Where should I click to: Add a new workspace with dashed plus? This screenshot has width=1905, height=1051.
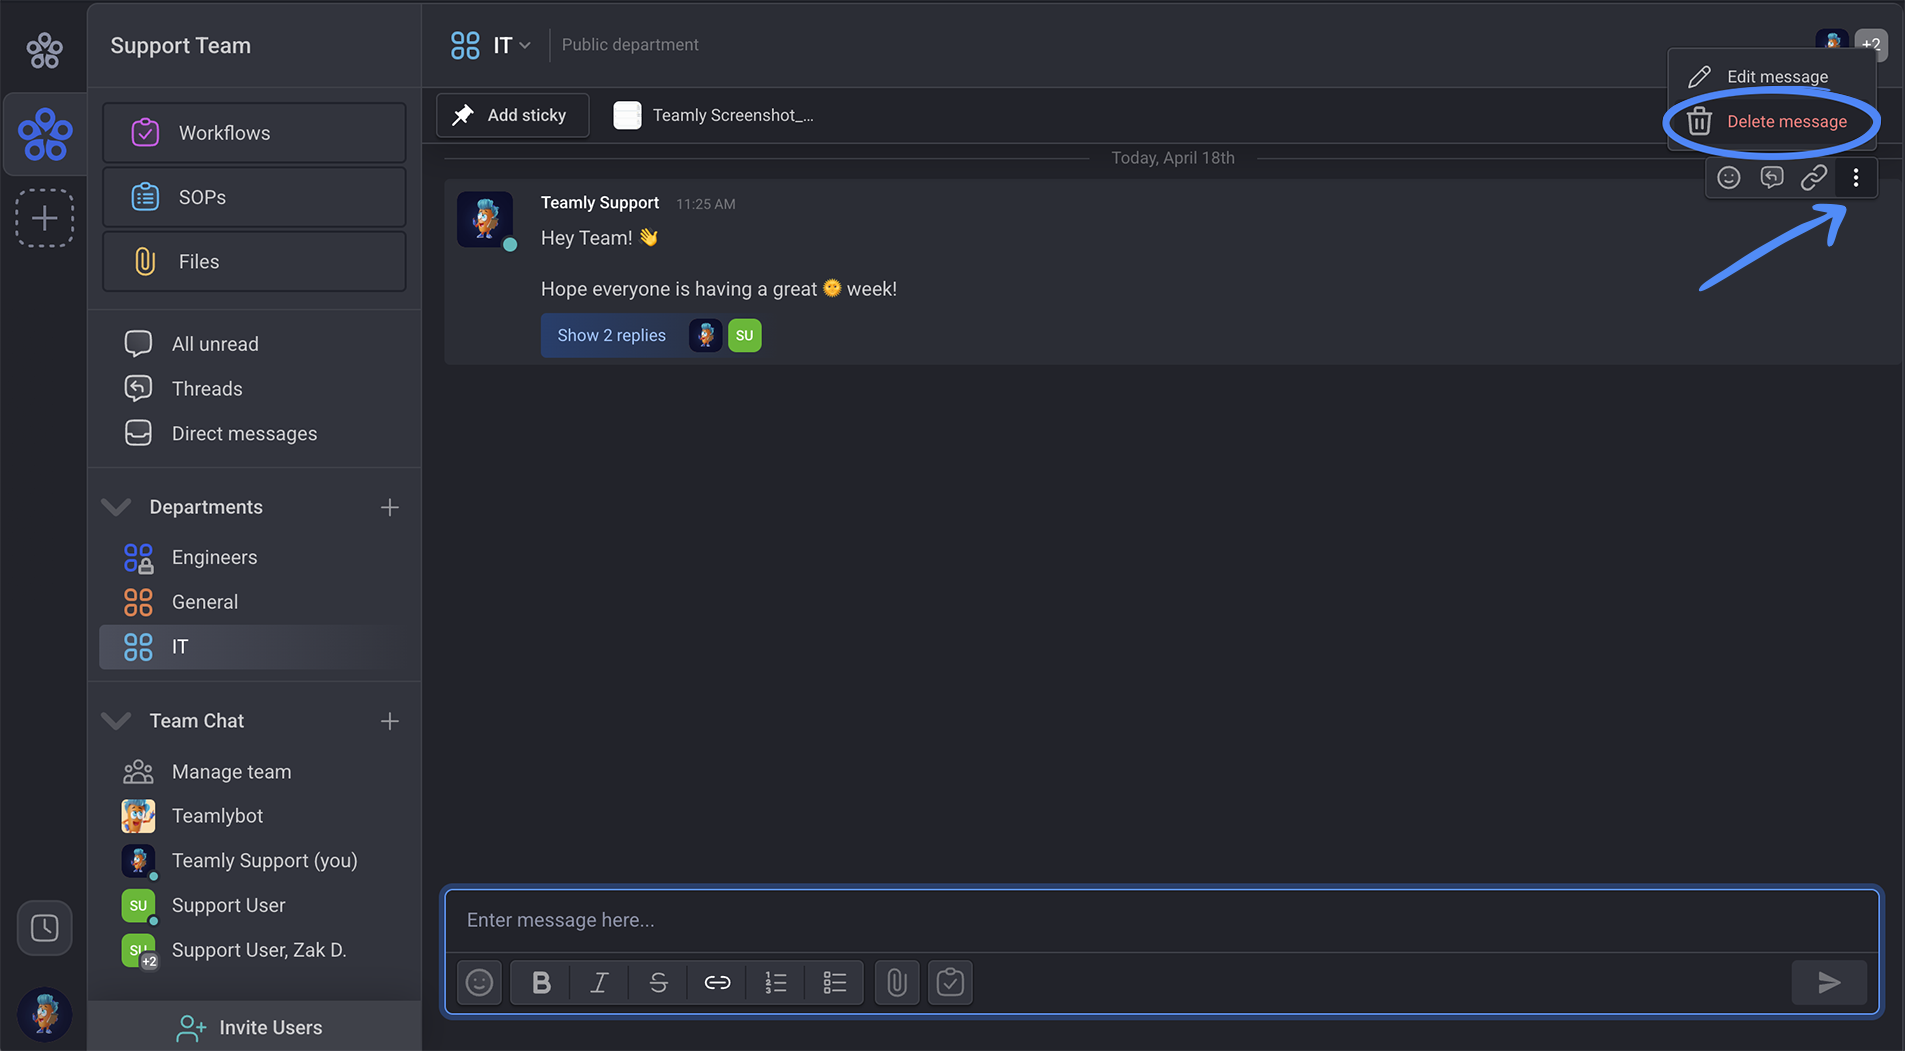tap(44, 218)
